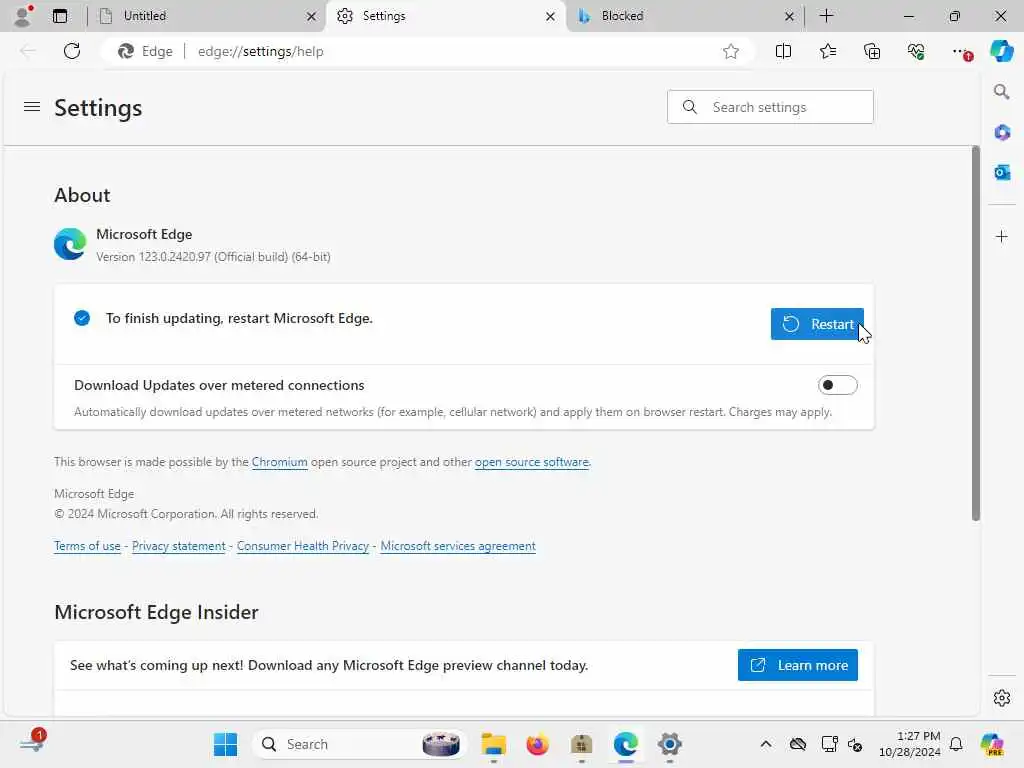This screenshot has height=768, width=1024.
Task: Open the Terms of use link
Action: click(87, 546)
